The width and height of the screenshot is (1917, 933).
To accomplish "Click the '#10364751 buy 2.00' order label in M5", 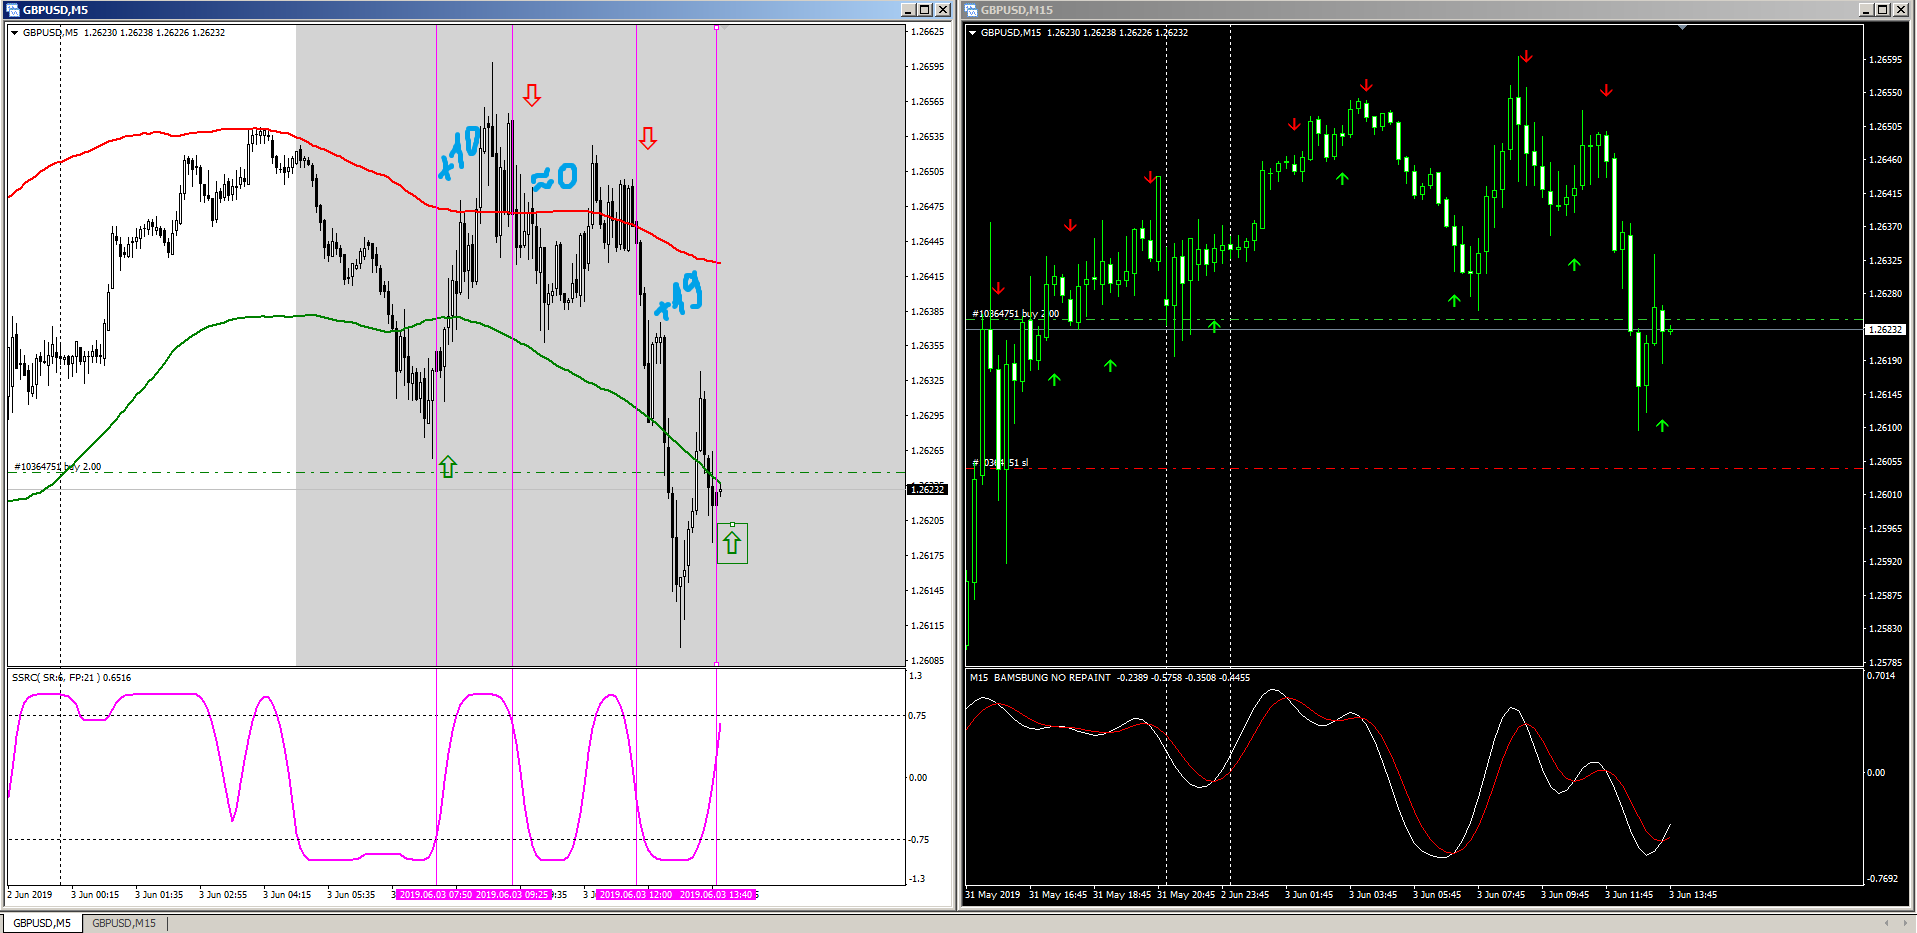I will click(57, 467).
